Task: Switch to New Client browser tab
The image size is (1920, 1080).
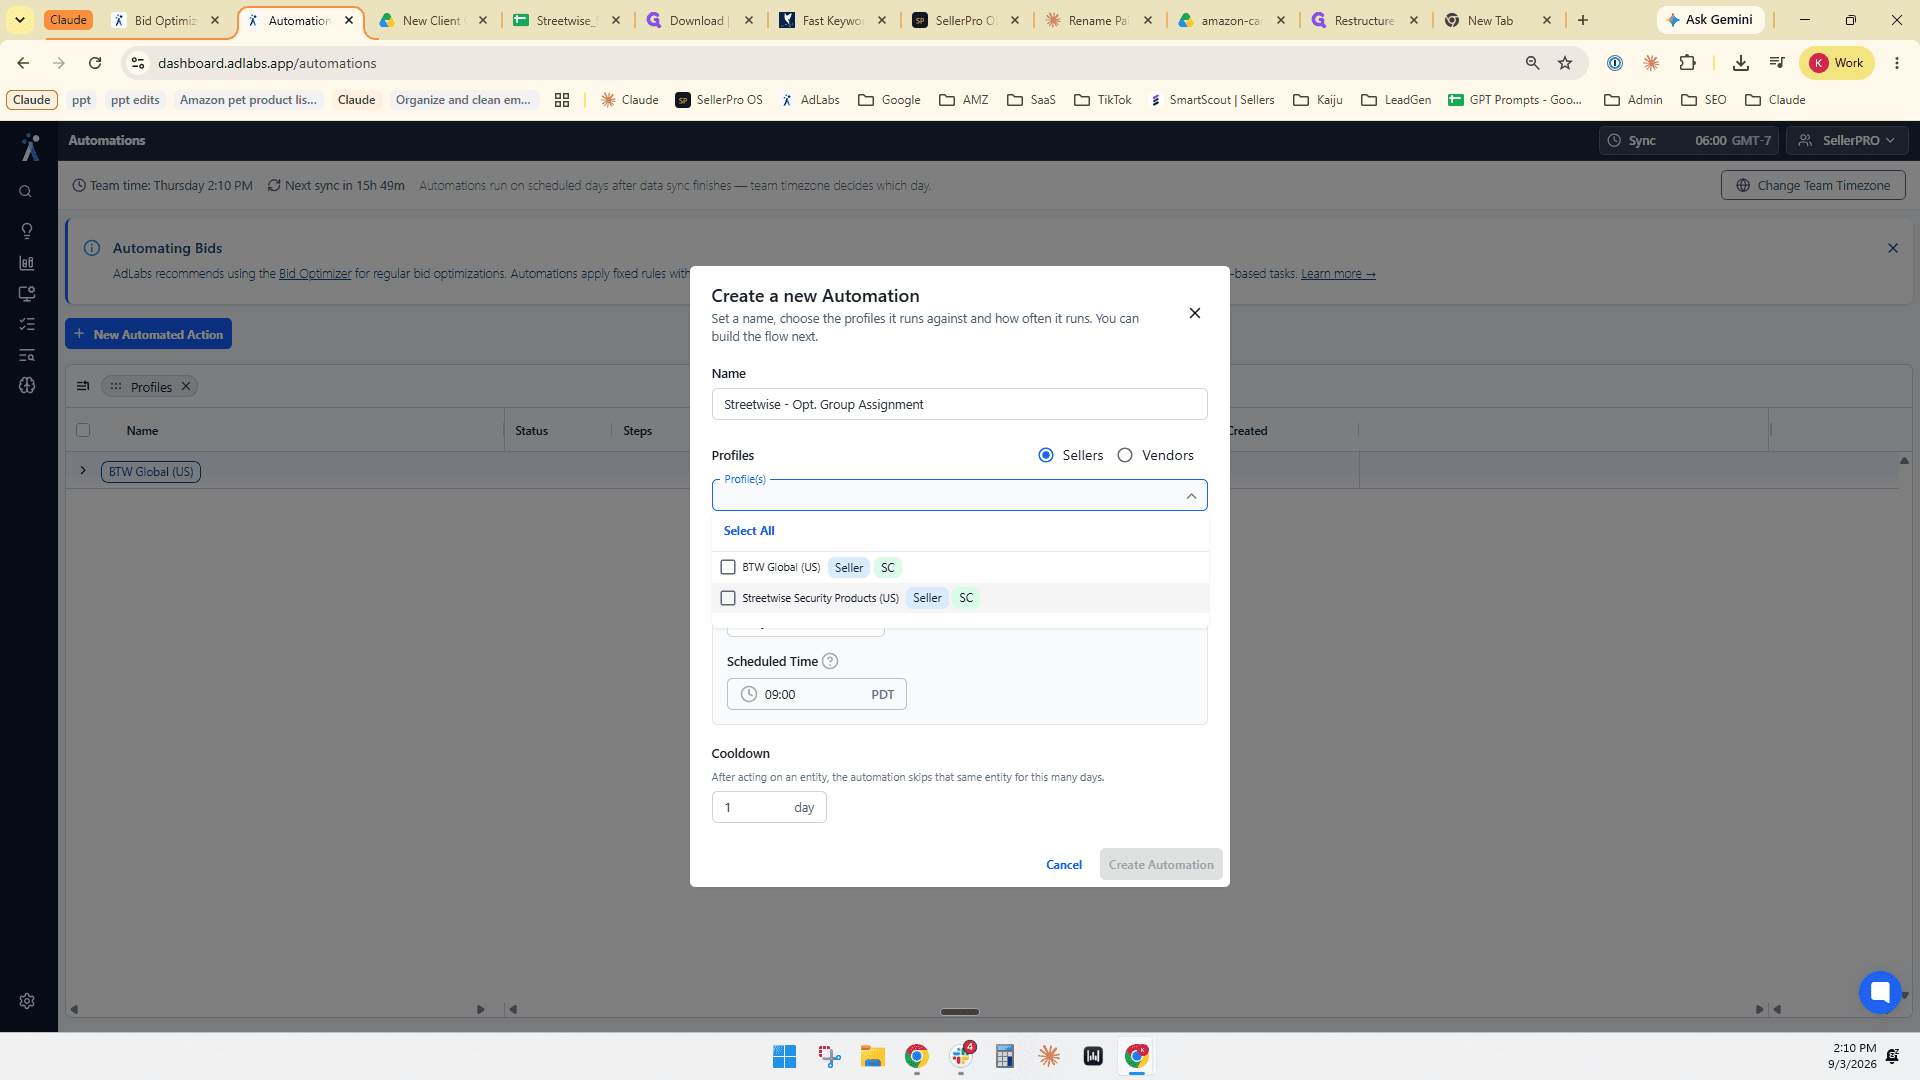Action: click(x=433, y=20)
